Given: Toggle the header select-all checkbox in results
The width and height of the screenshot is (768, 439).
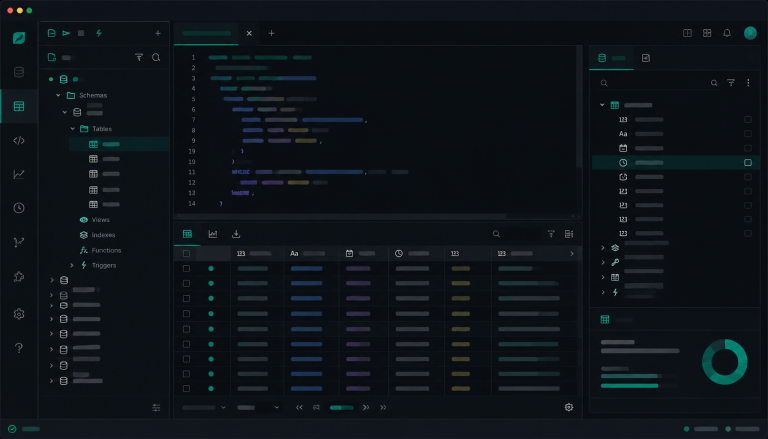Looking at the screenshot, I should (x=186, y=253).
